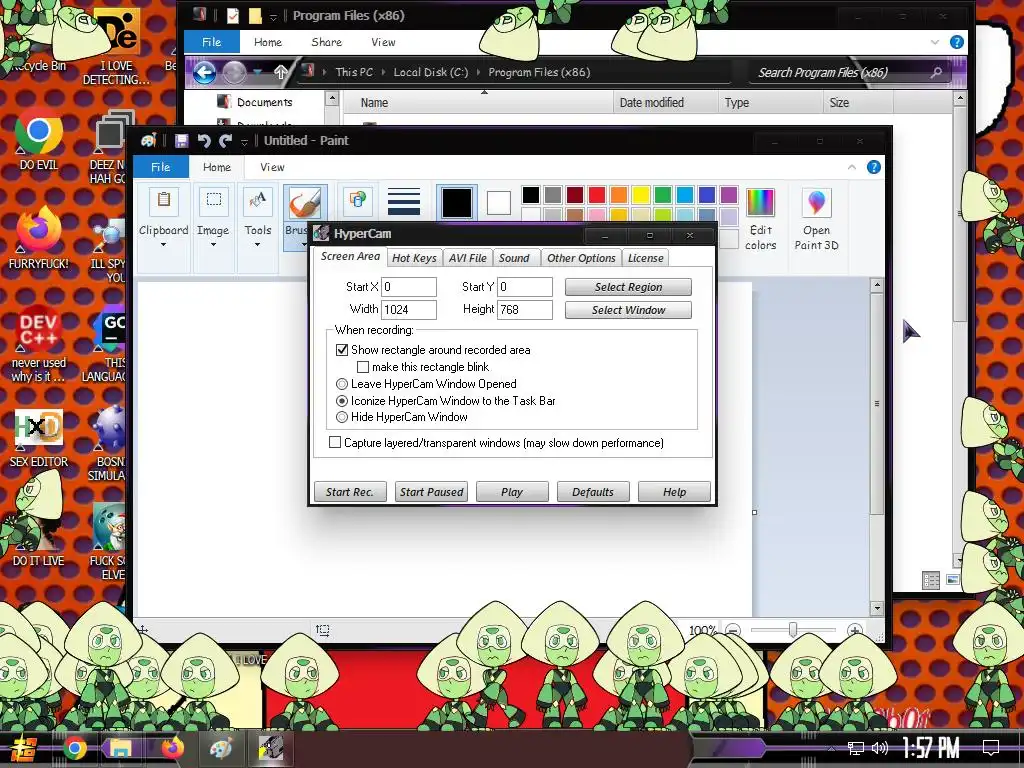This screenshot has height=768, width=1024.
Task: Click the Start Paused button
Action: click(x=431, y=492)
